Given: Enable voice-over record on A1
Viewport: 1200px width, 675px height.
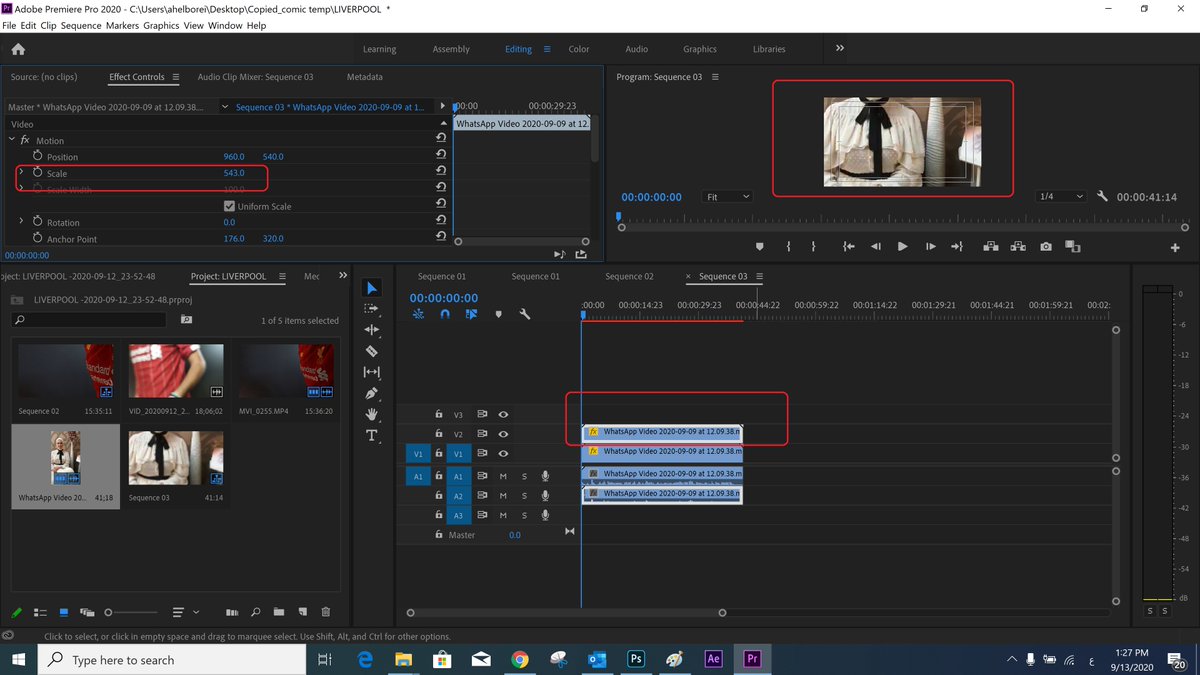Looking at the screenshot, I should [546, 476].
